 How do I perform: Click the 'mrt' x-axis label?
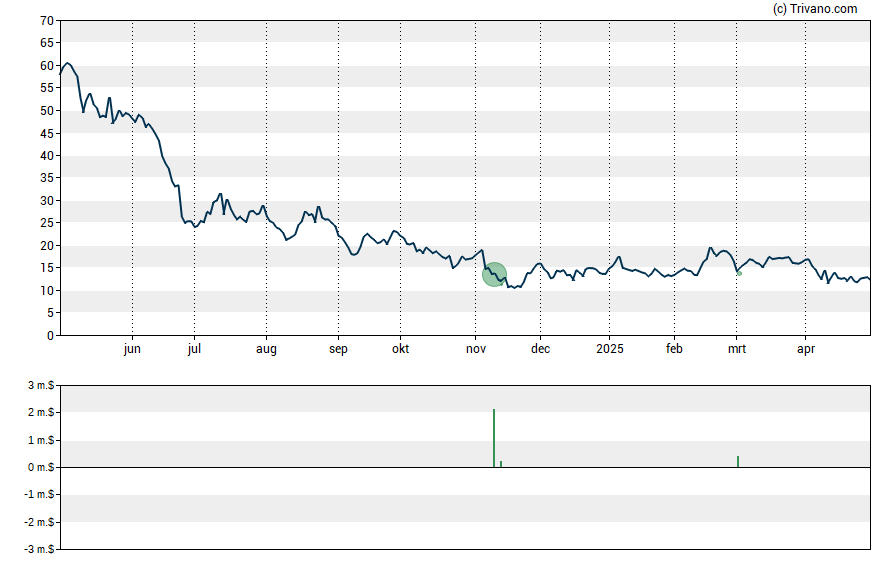[737, 349]
